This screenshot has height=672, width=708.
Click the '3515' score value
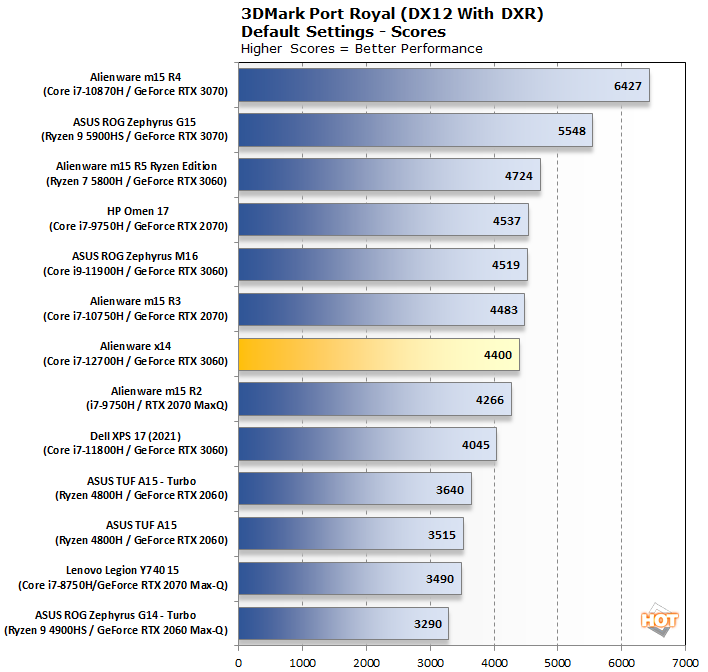tap(442, 535)
